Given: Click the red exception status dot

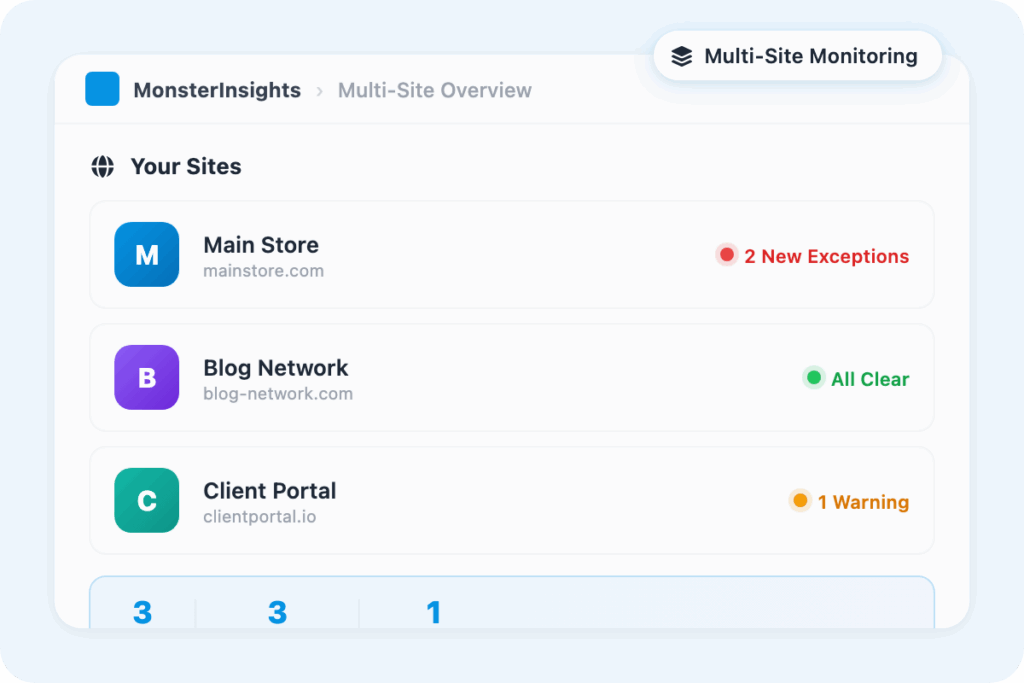Looking at the screenshot, I should click(727, 255).
